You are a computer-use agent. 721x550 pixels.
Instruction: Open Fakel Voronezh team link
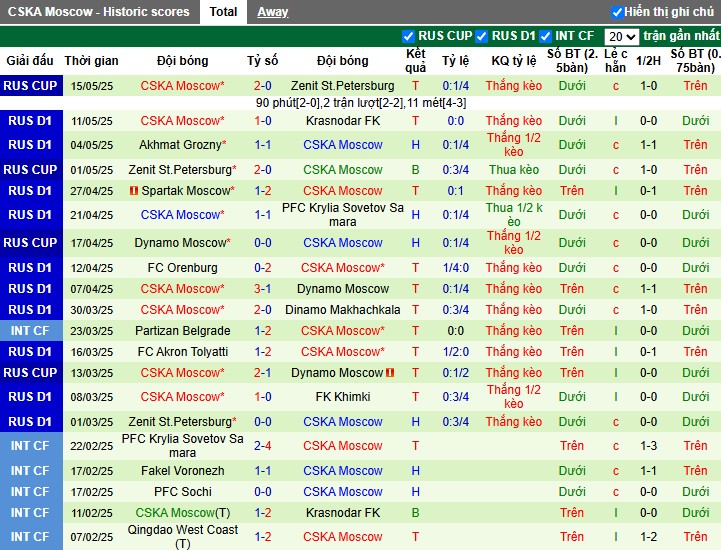click(183, 471)
